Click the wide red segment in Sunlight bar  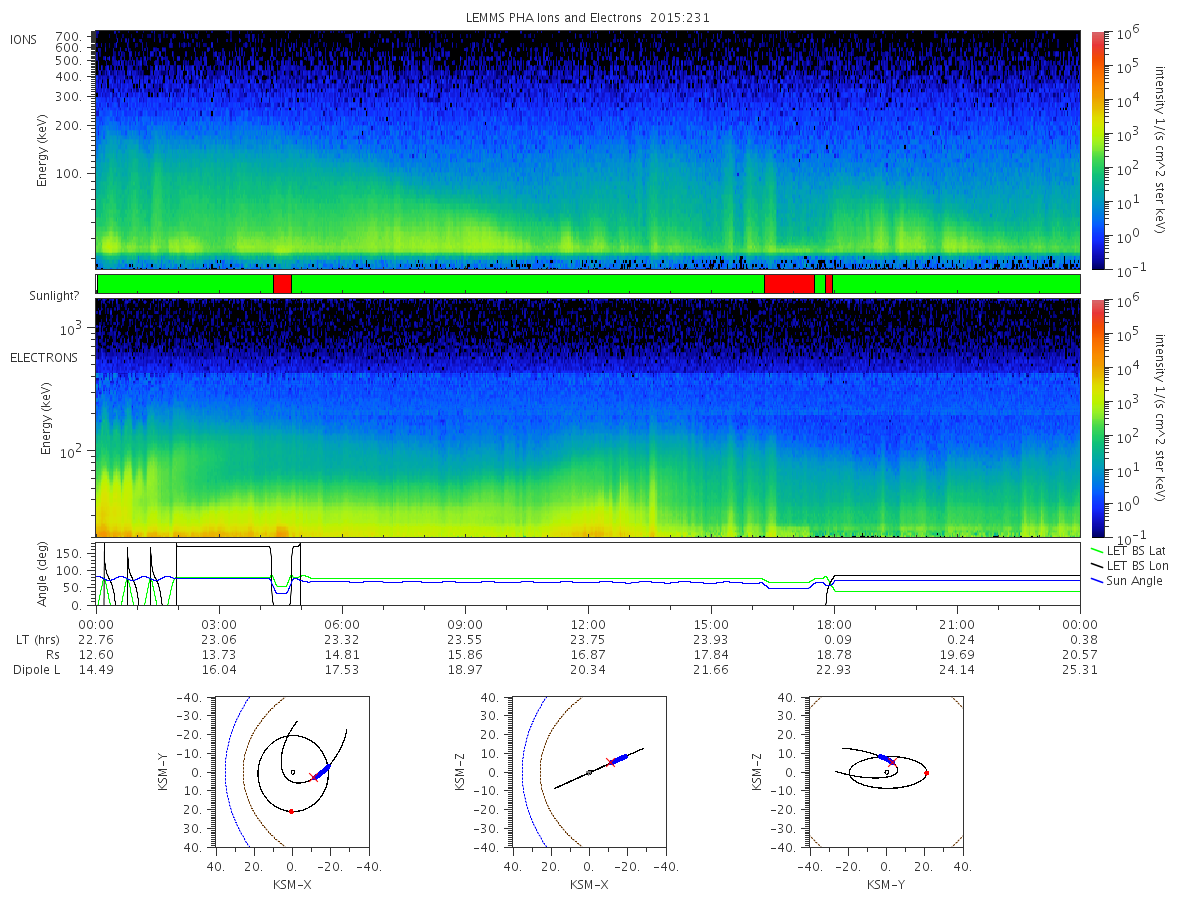point(789,284)
